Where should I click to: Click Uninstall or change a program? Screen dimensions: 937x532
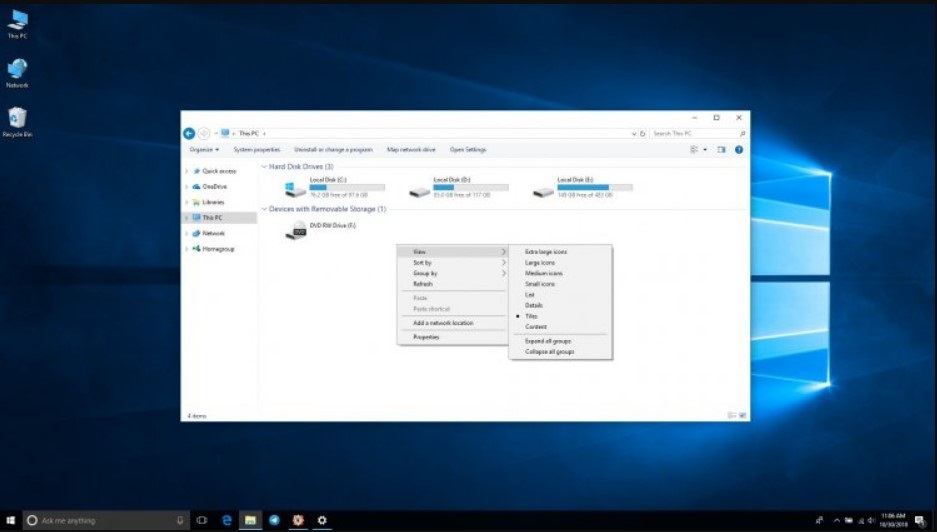pos(333,149)
